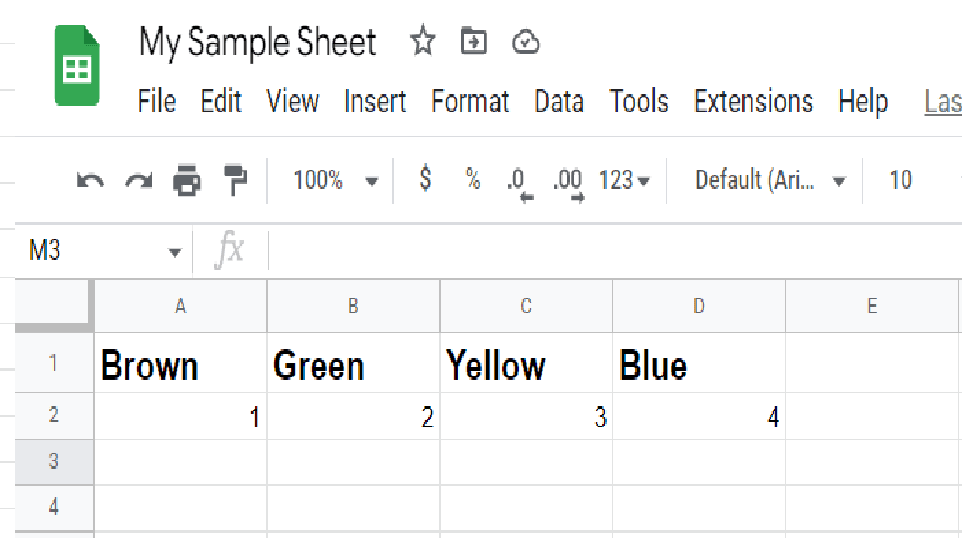Click the document title My Sample Sheet
Image resolution: width=962 pixels, height=538 pixels.
coord(257,42)
